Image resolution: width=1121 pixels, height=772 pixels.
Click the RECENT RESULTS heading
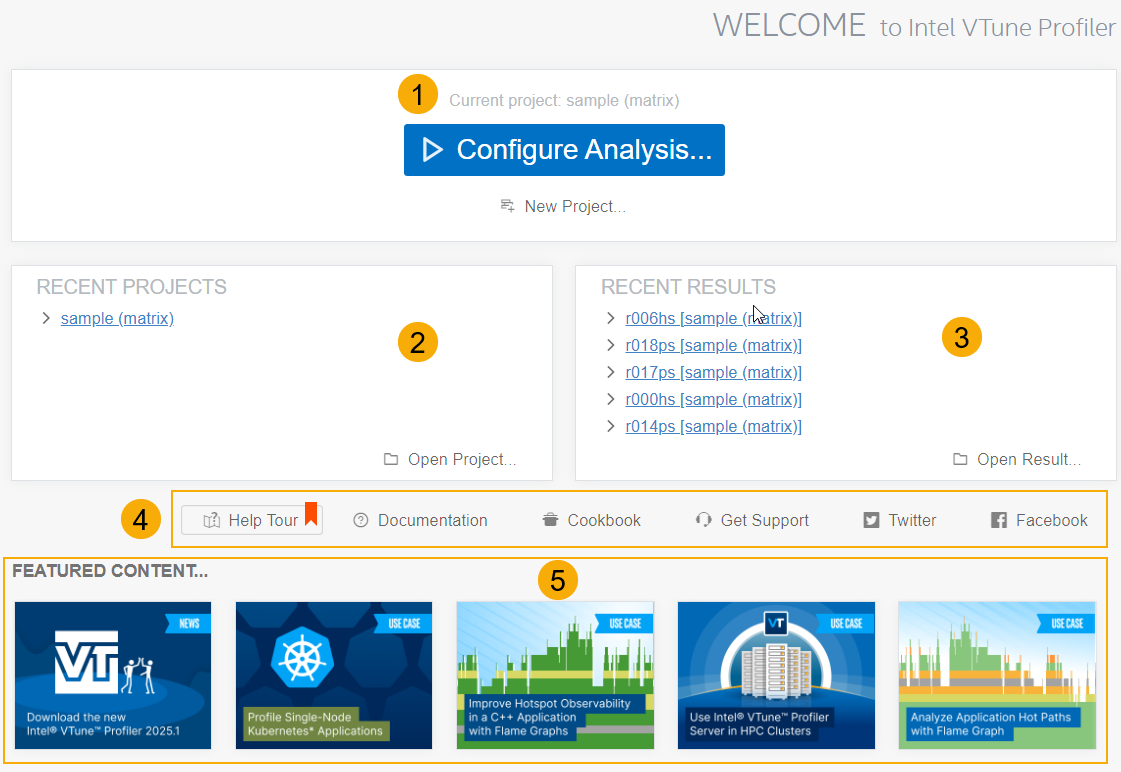(688, 287)
